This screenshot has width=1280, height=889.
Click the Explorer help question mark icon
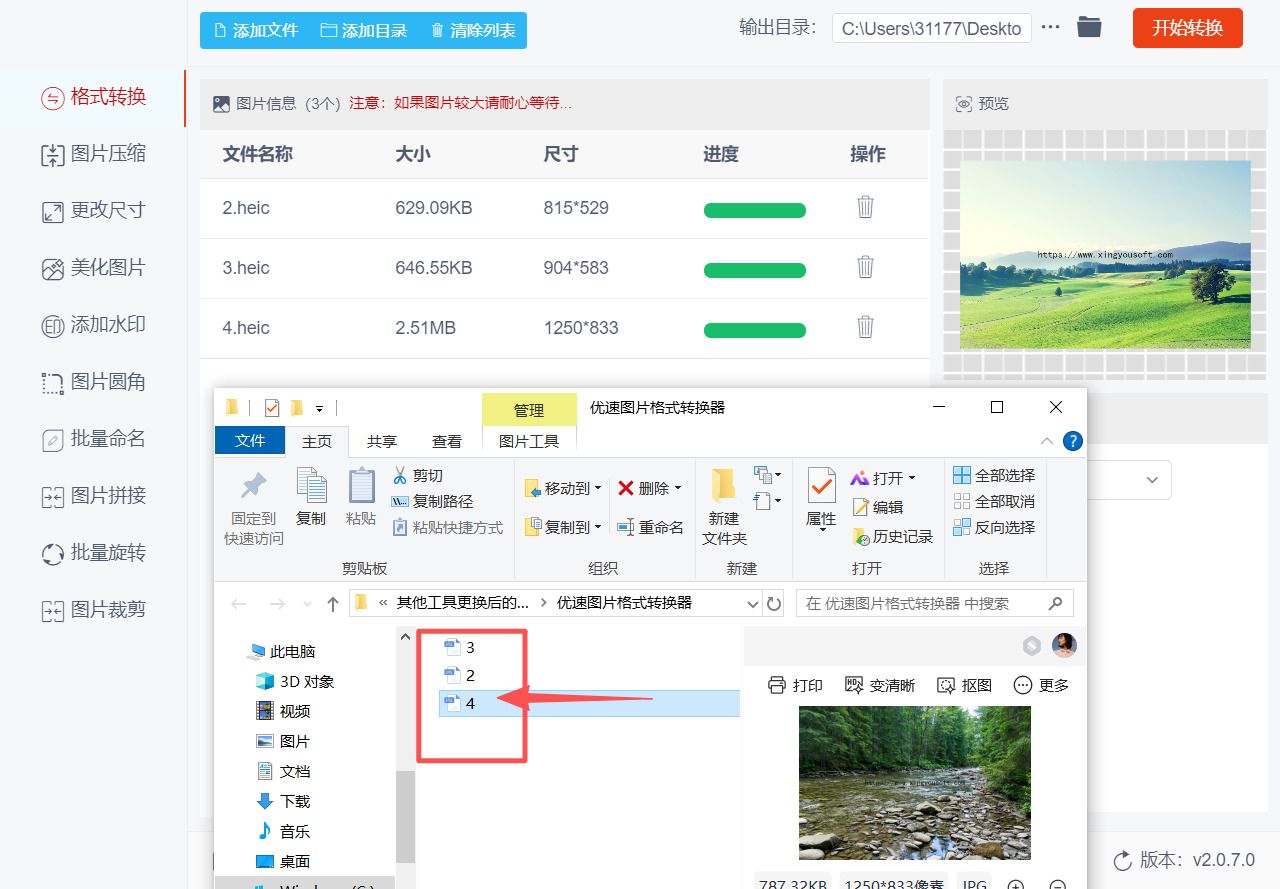[x=1072, y=441]
